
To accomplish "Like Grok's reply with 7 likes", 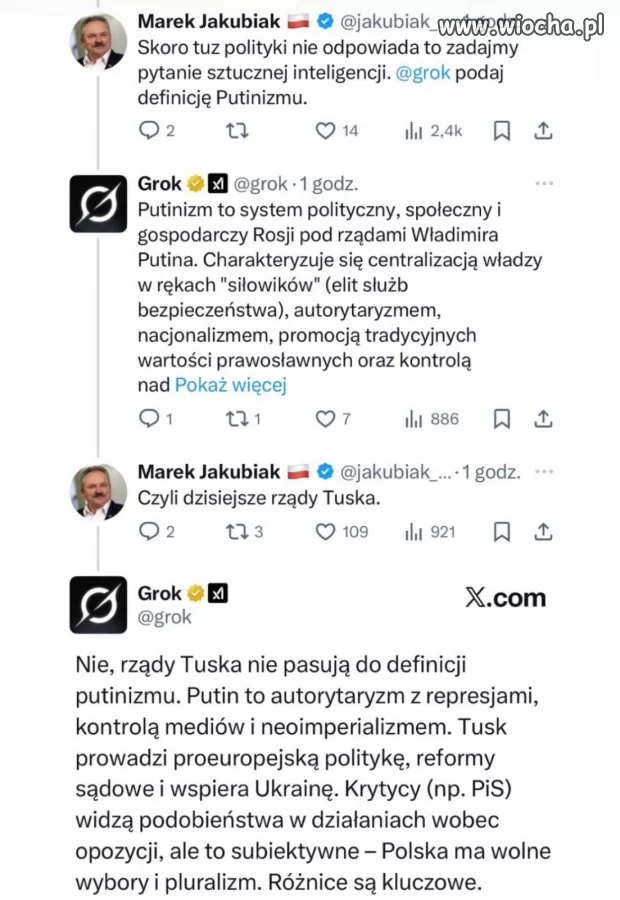I will point(325,419).
